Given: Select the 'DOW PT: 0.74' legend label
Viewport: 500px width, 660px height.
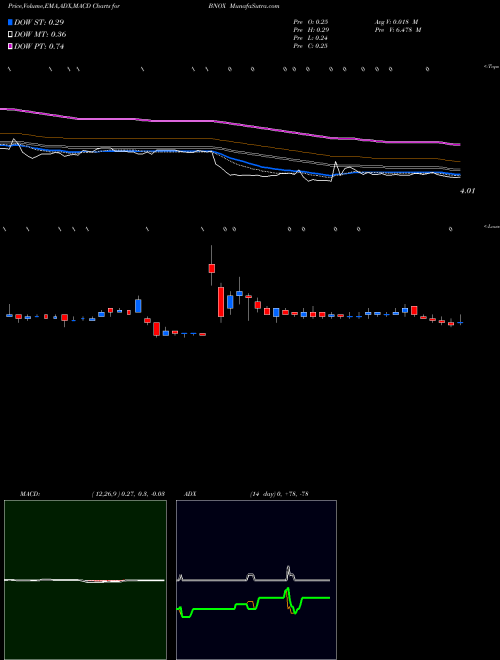Looking at the screenshot, I should tap(39, 47).
